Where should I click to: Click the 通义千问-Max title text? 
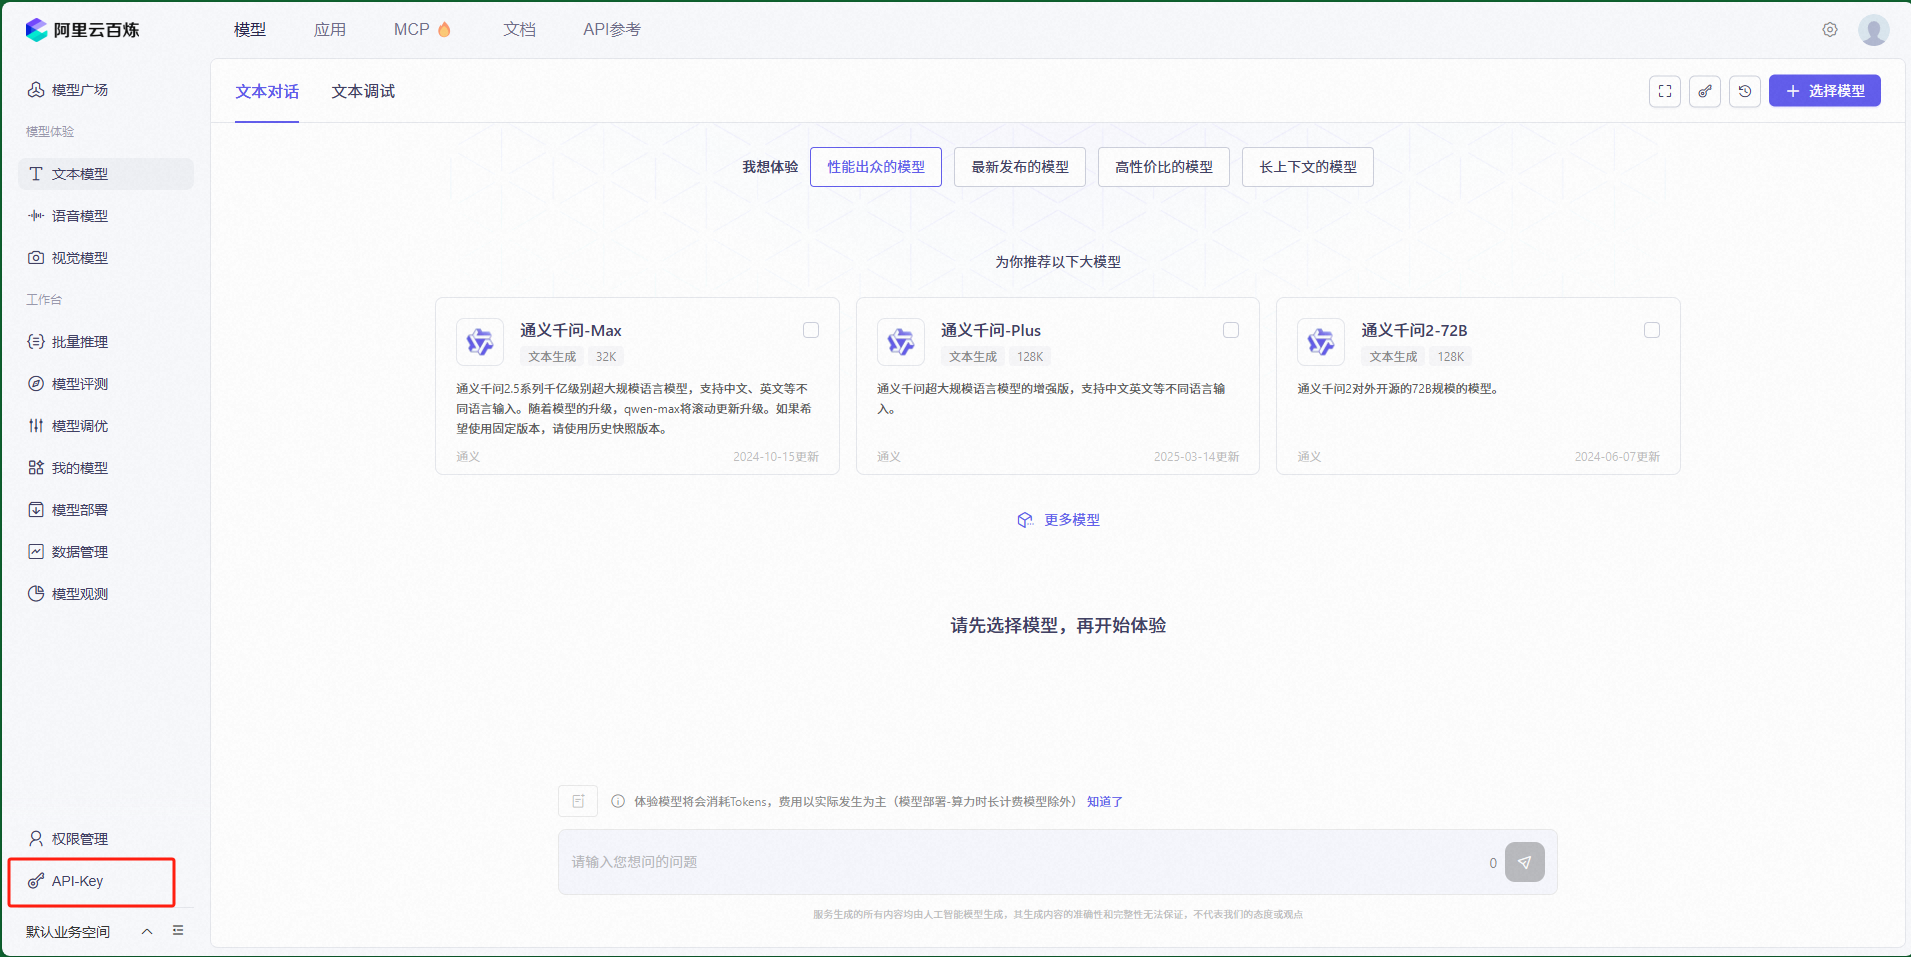coord(571,331)
